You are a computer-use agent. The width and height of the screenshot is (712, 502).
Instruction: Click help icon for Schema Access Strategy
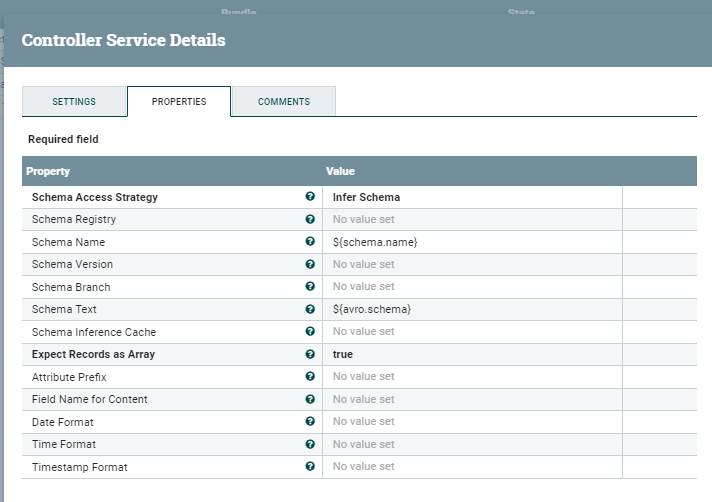[x=310, y=197]
